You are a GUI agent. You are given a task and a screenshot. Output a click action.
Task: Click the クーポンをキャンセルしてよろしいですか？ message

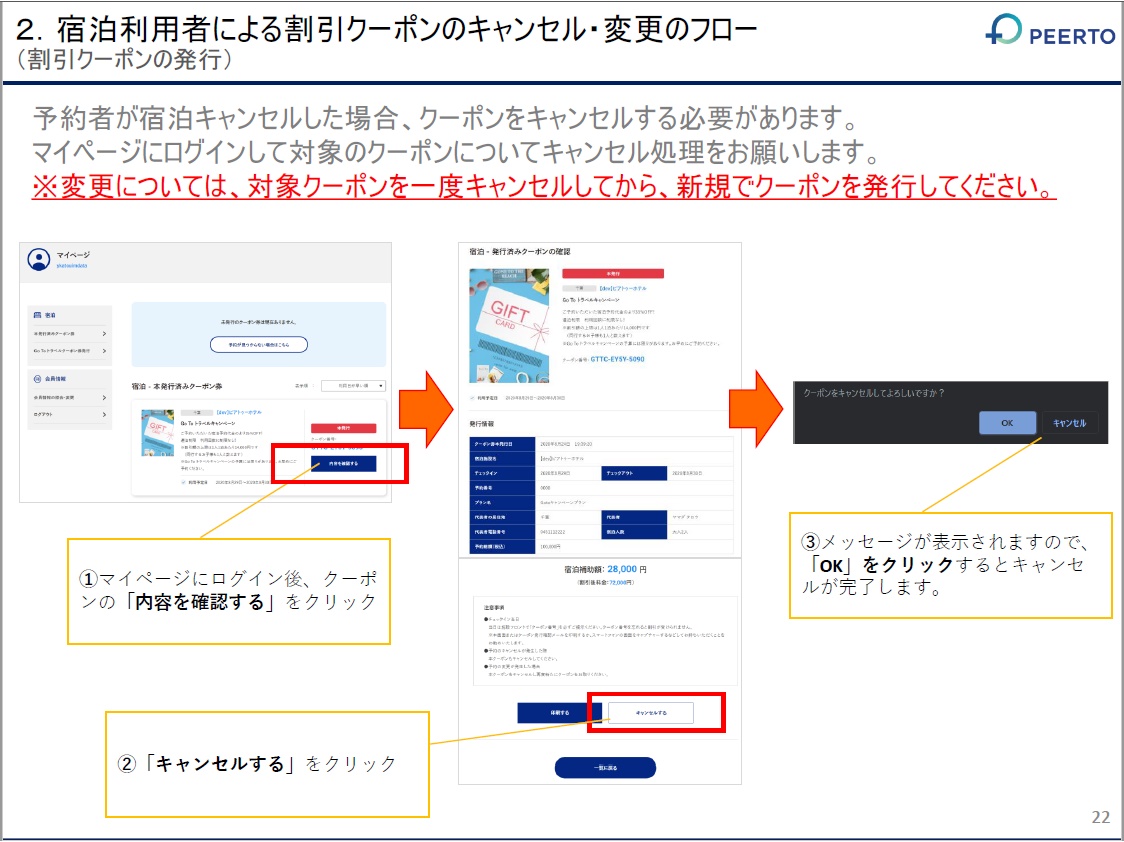[x=874, y=393]
